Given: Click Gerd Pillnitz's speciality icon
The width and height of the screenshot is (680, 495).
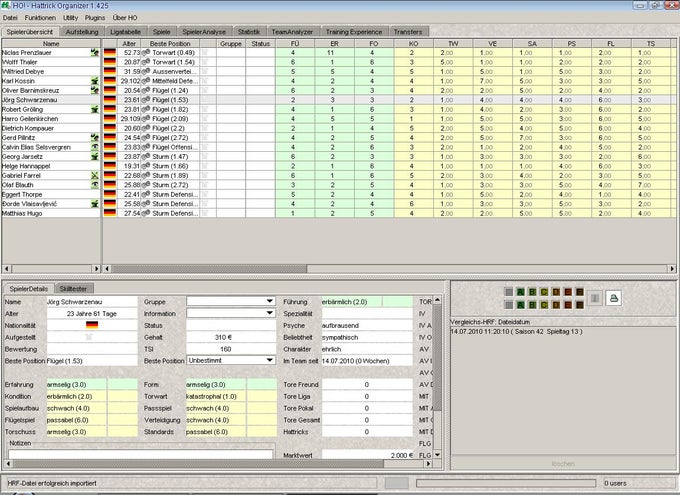Looking at the screenshot, I should tap(95, 138).
